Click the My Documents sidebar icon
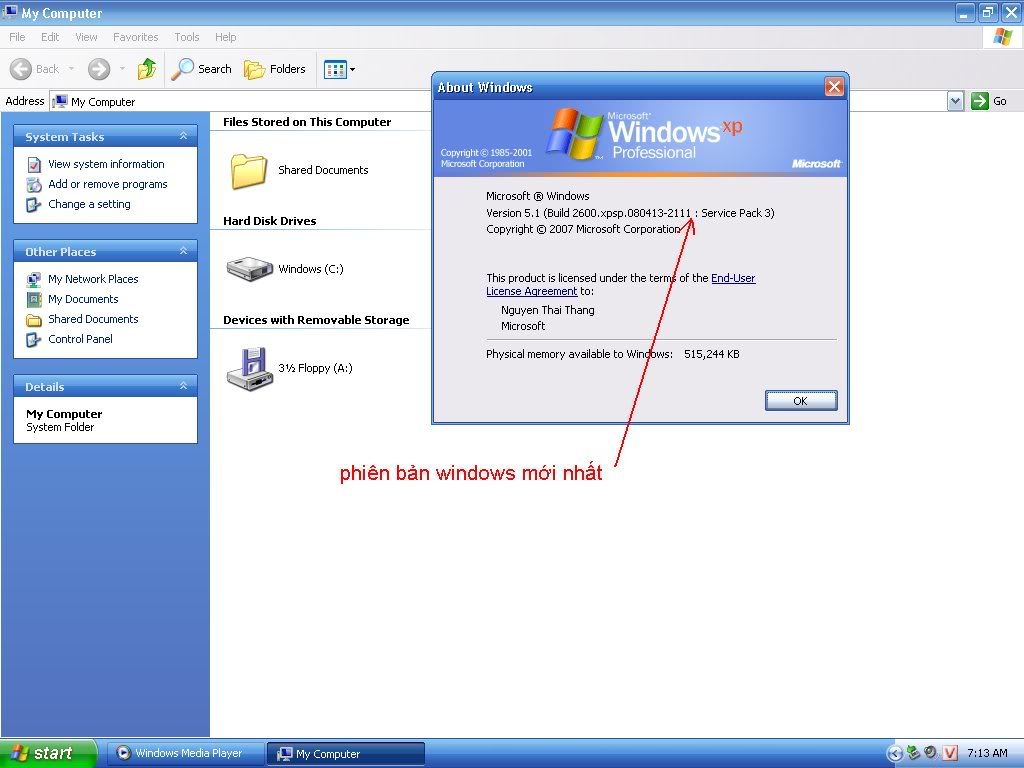 [x=33, y=300]
